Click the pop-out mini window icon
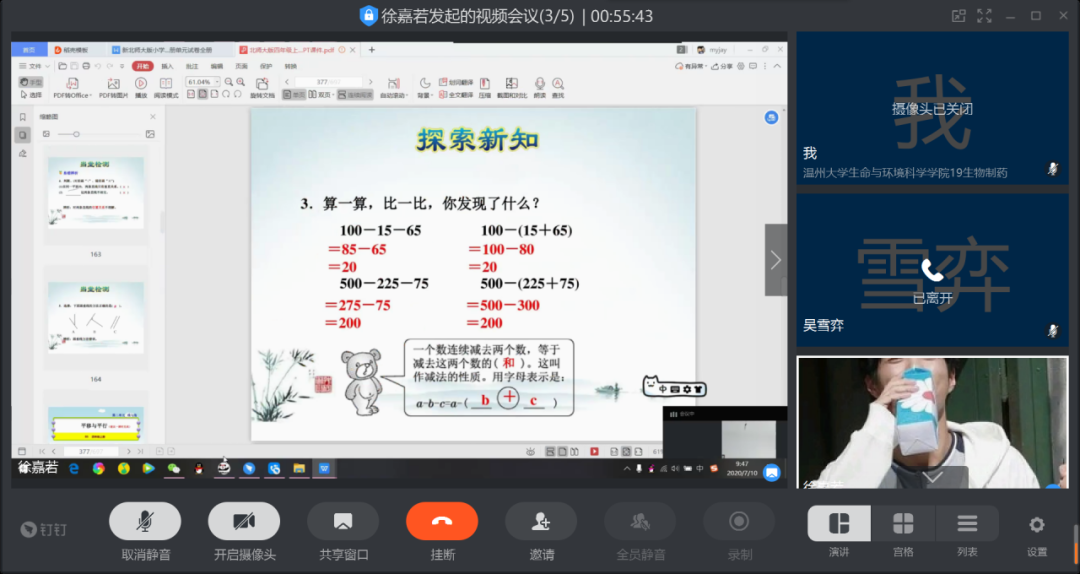This screenshot has height=574, width=1080. (959, 15)
